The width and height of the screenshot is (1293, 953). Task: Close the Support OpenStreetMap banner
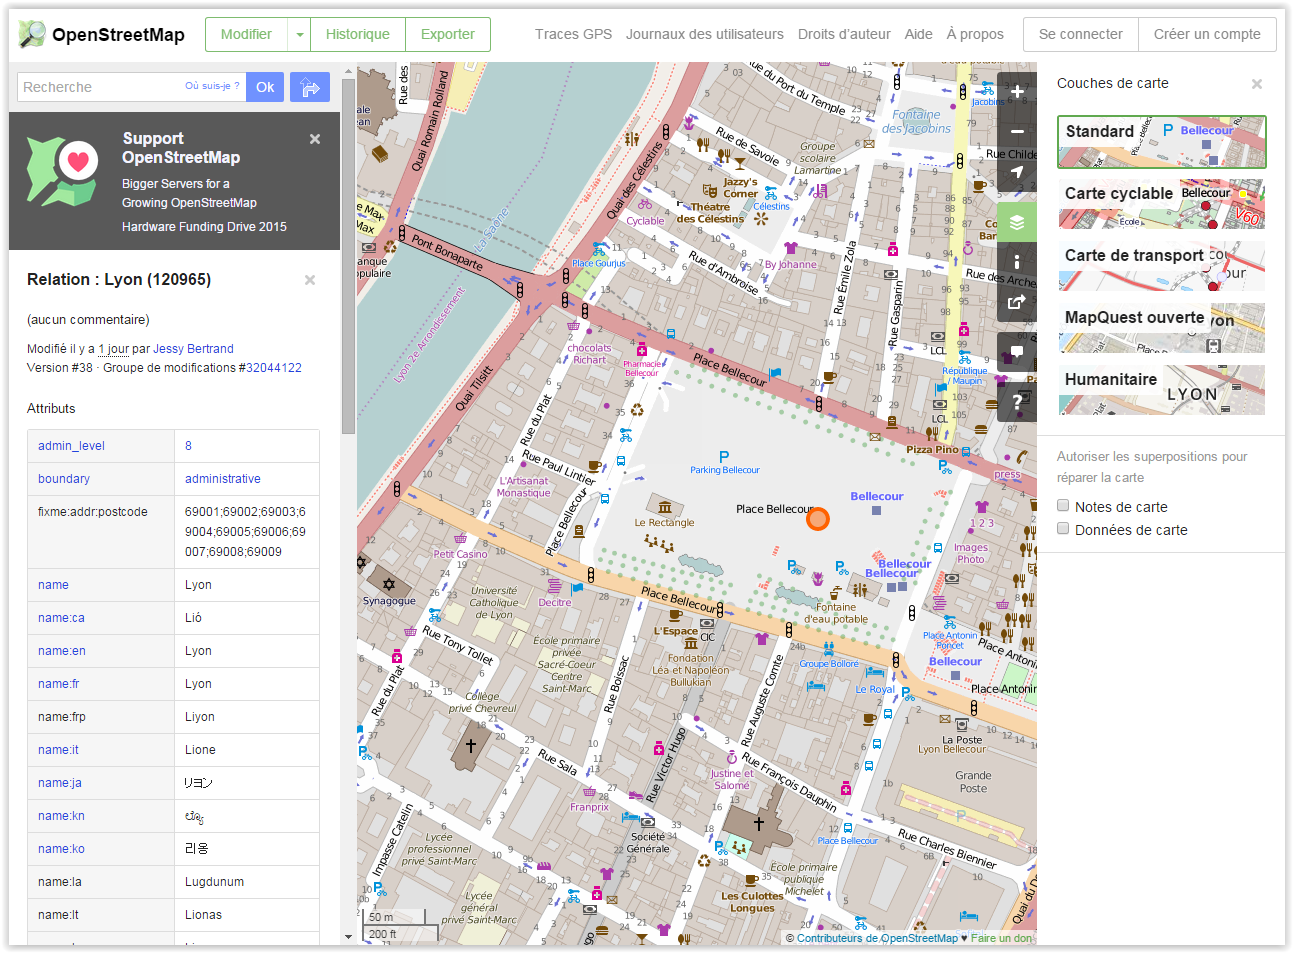pyautogui.click(x=315, y=139)
